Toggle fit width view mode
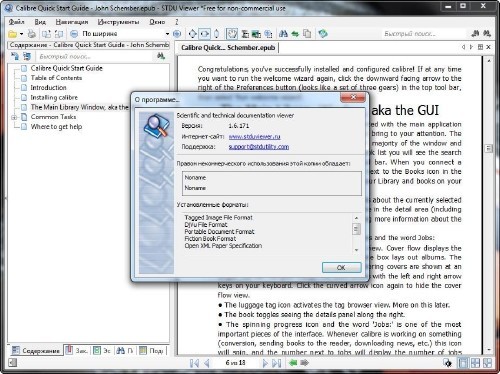This screenshot has height=374, width=500. (x=204, y=34)
